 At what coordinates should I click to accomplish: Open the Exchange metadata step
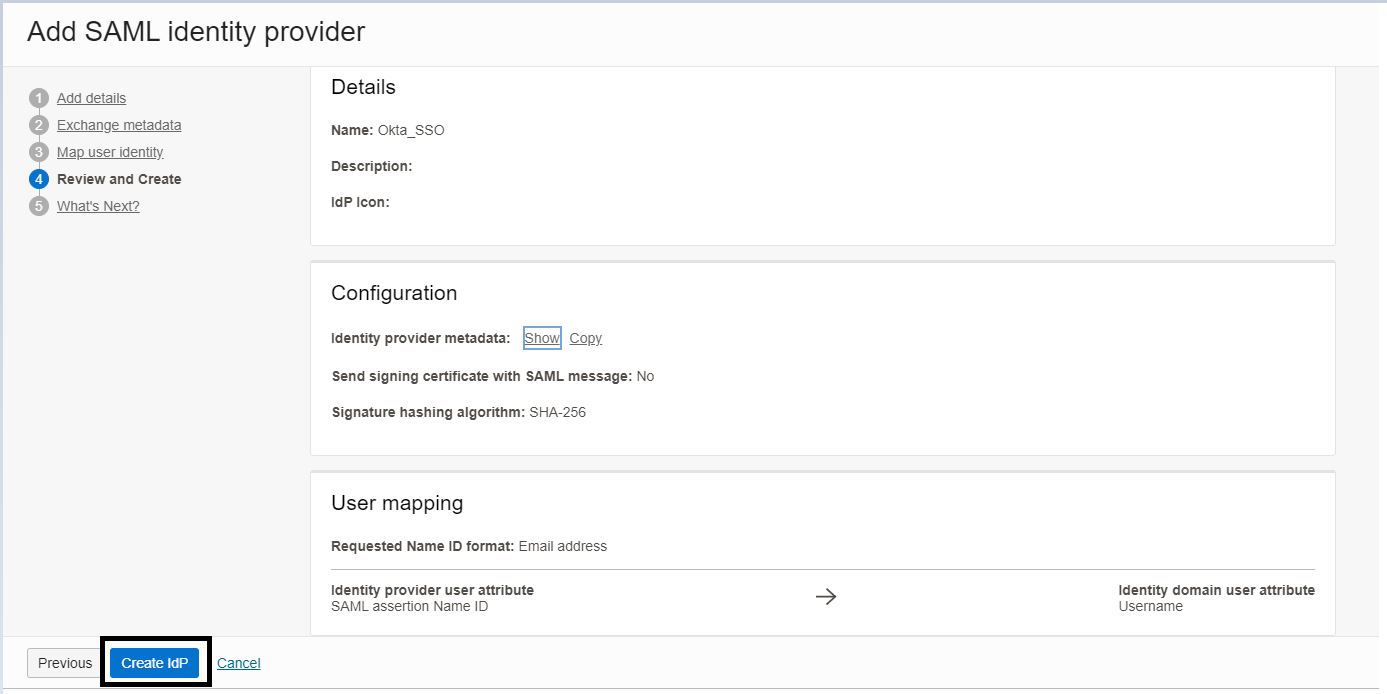tap(119, 125)
